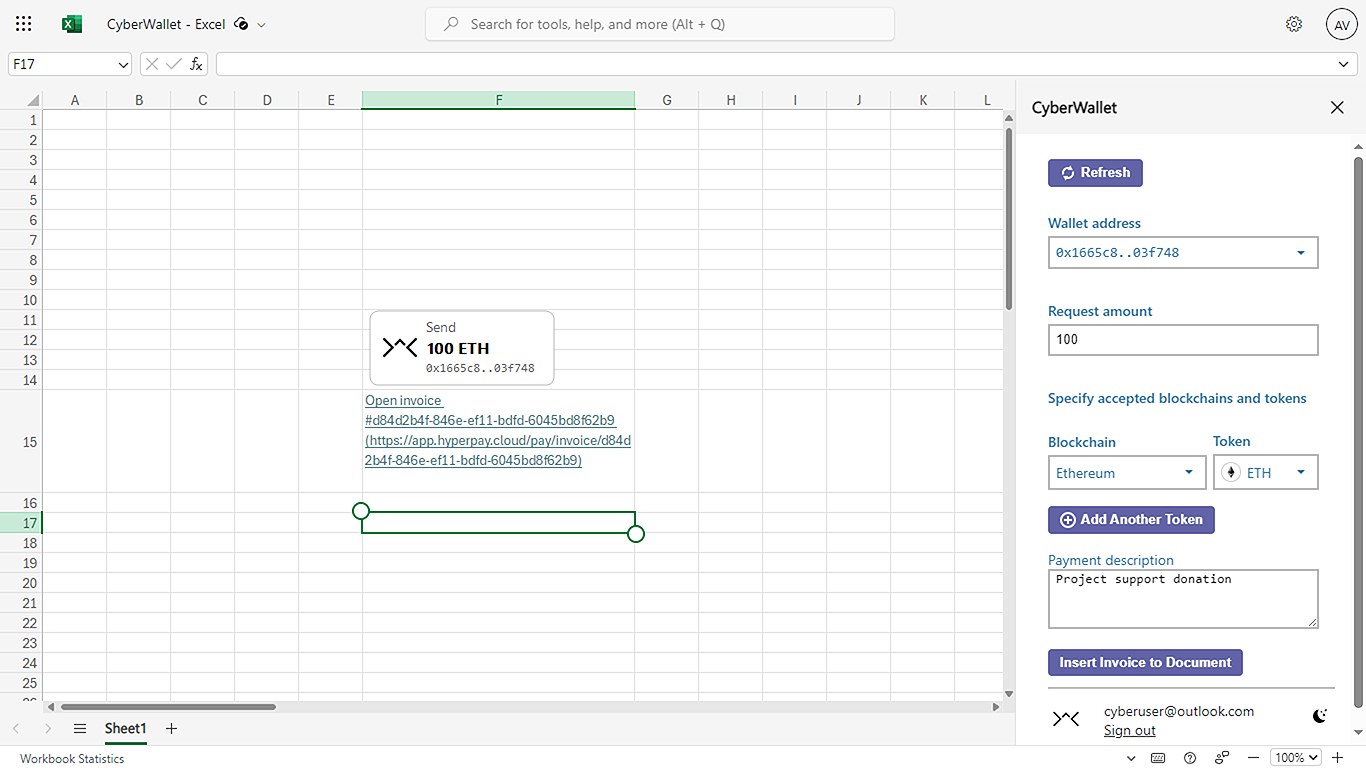Click the cloud save status icon
The image size is (1366, 768).
pos(241,24)
